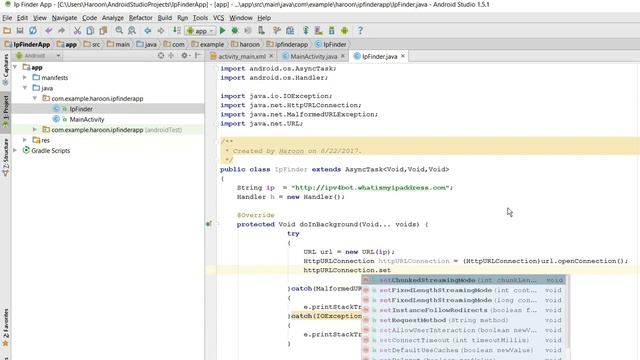Click the Attach debugger to process icon
The height and width of the screenshot is (360, 640).
tap(261, 31)
